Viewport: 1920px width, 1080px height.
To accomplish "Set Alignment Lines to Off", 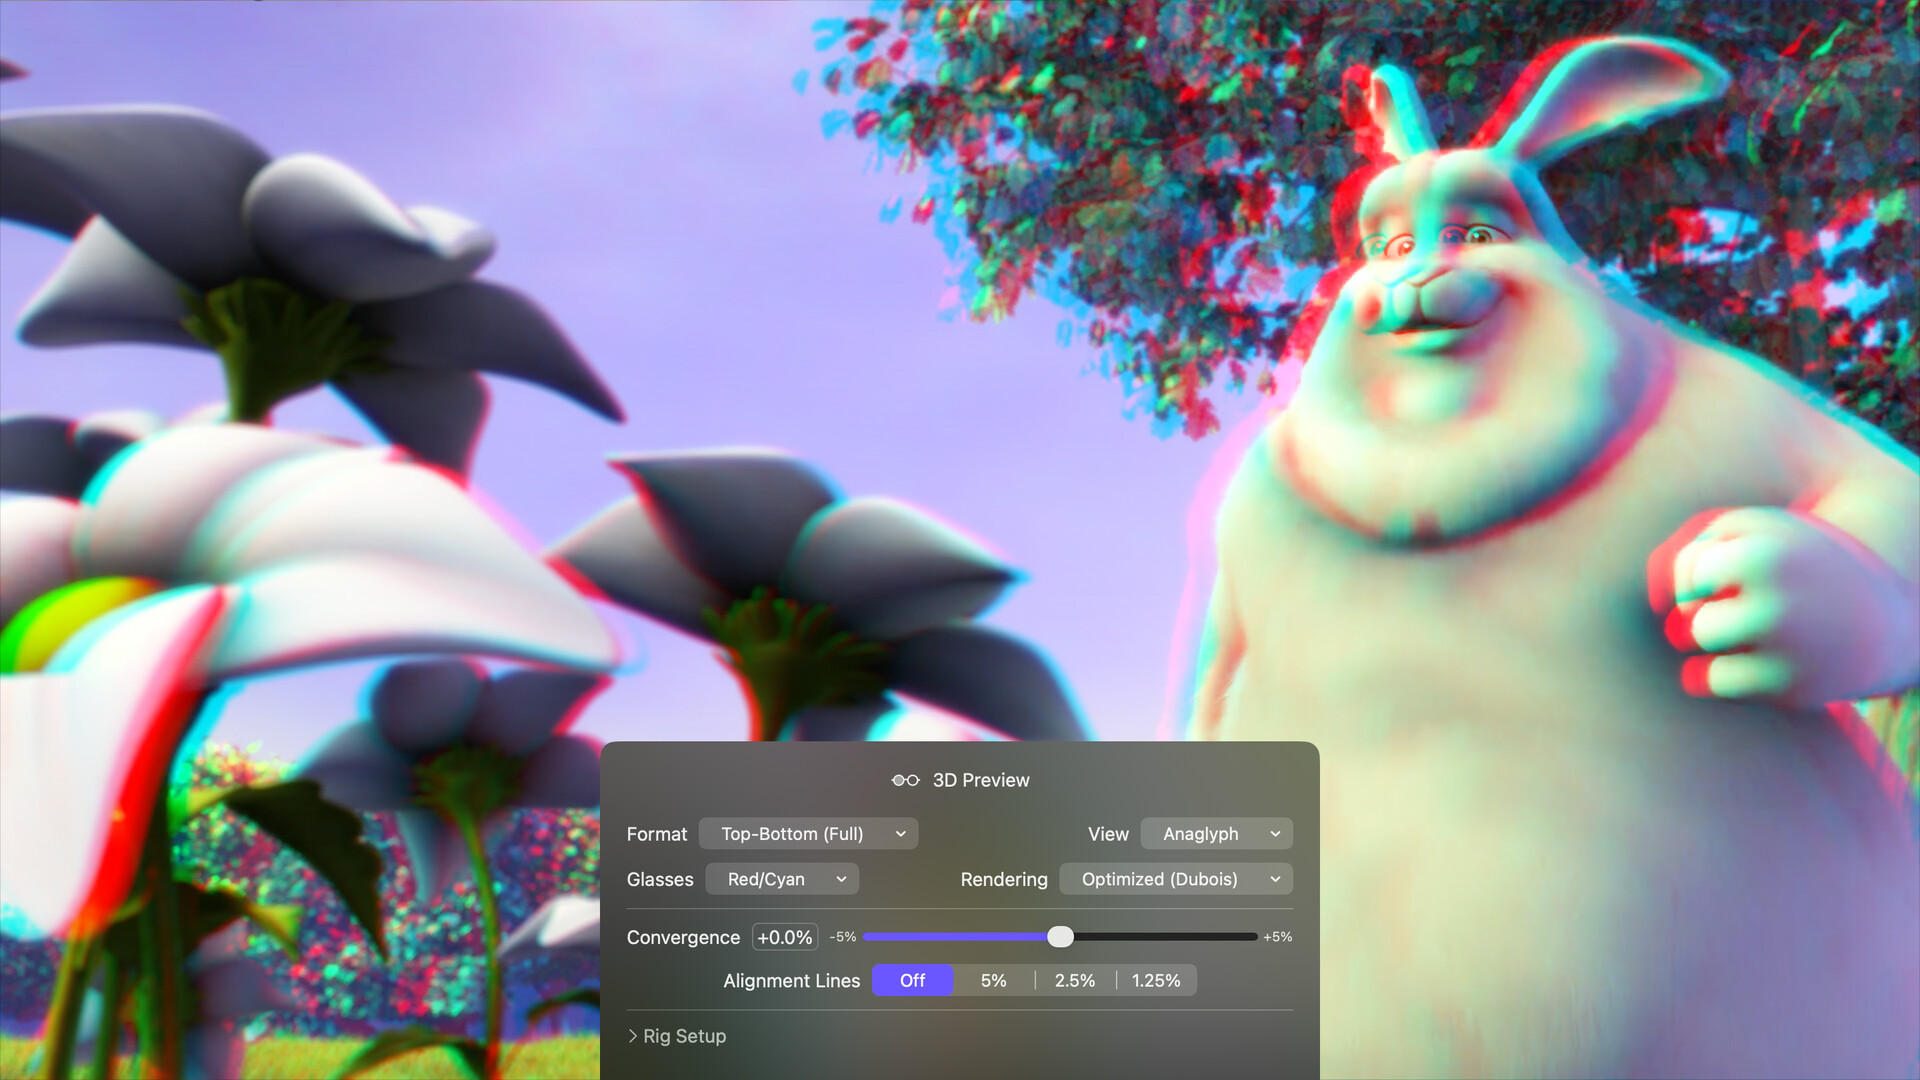I will tap(912, 981).
